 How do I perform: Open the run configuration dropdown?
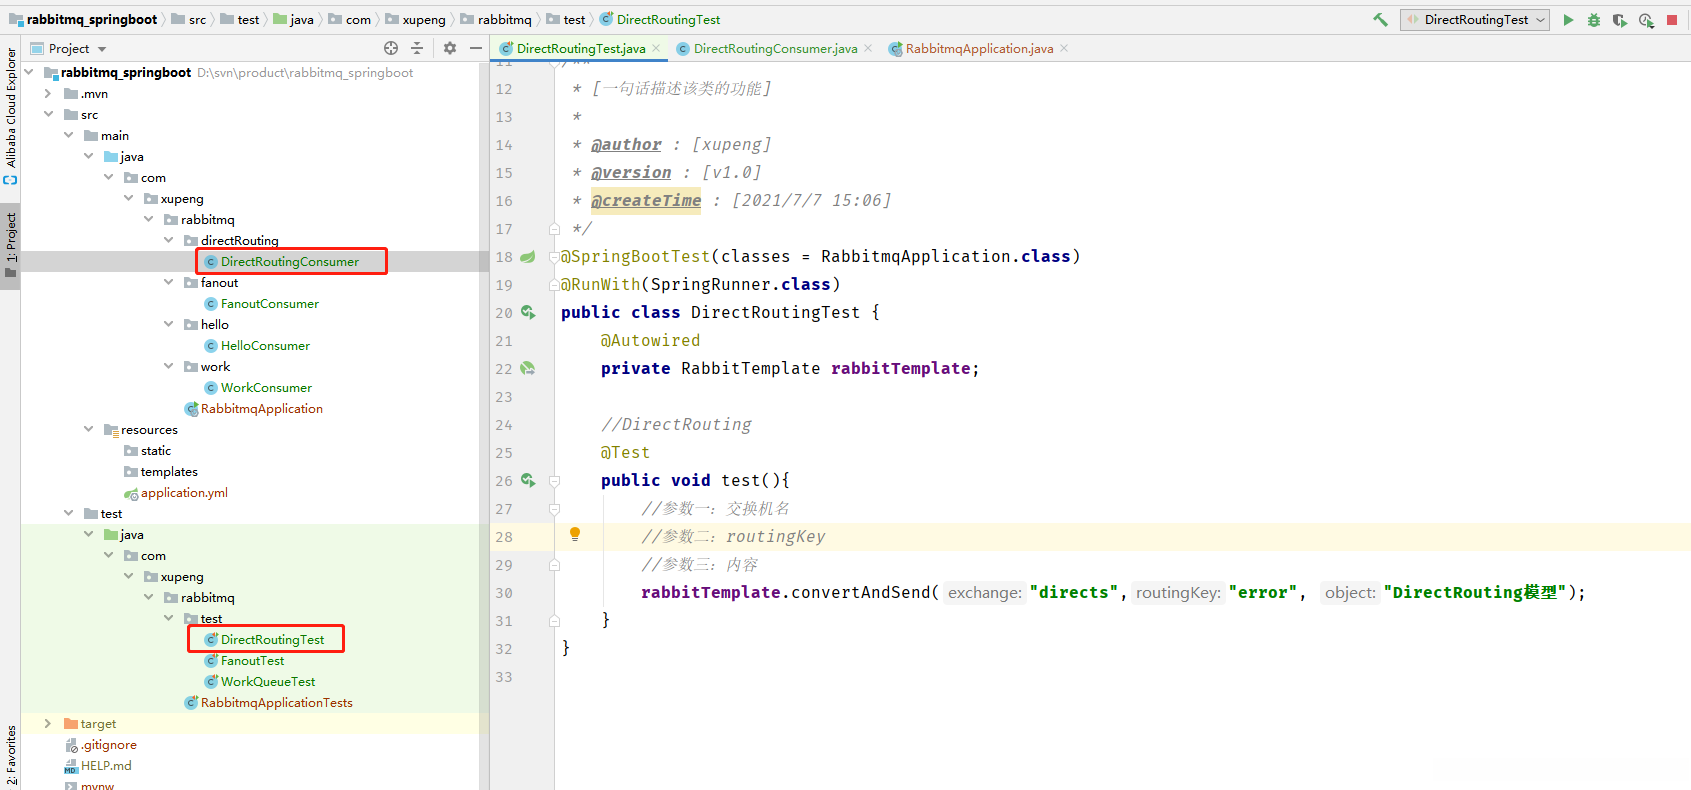pyautogui.click(x=1475, y=20)
